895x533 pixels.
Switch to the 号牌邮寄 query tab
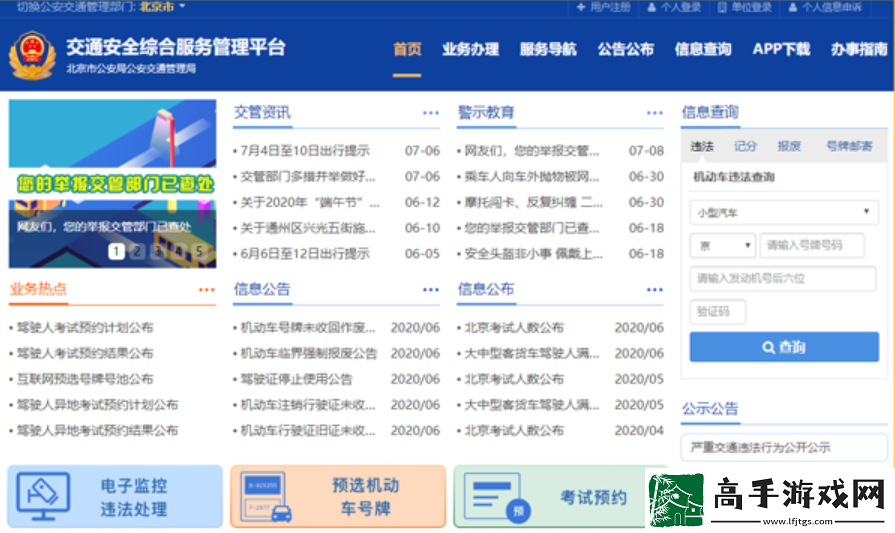coord(849,146)
